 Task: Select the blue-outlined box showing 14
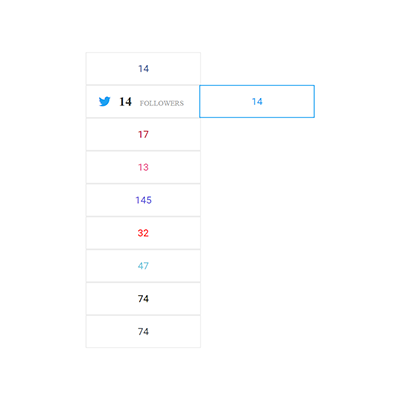click(x=257, y=101)
